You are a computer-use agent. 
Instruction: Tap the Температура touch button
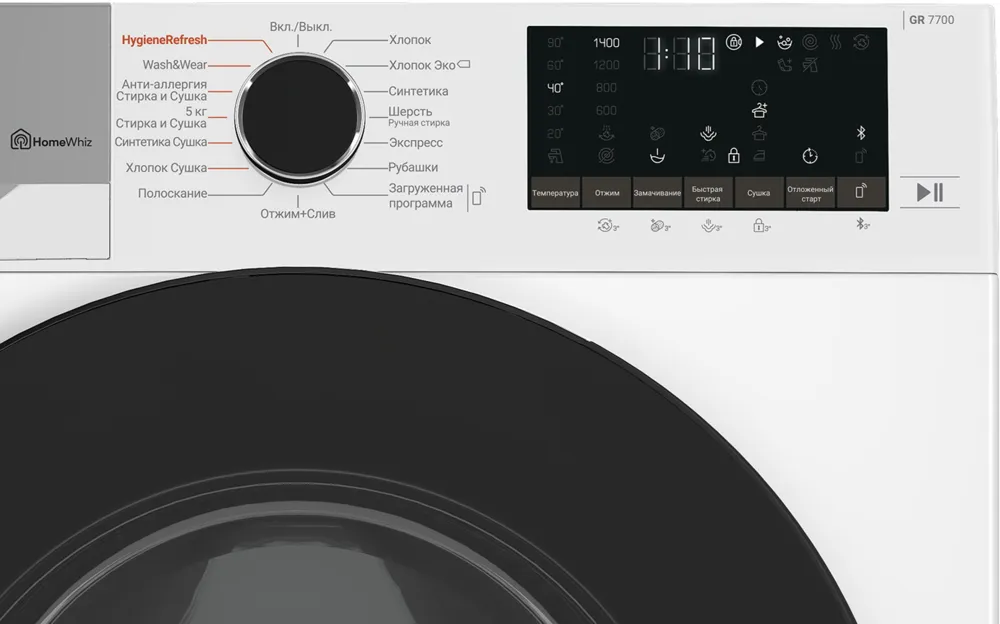click(x=556, y=192)
